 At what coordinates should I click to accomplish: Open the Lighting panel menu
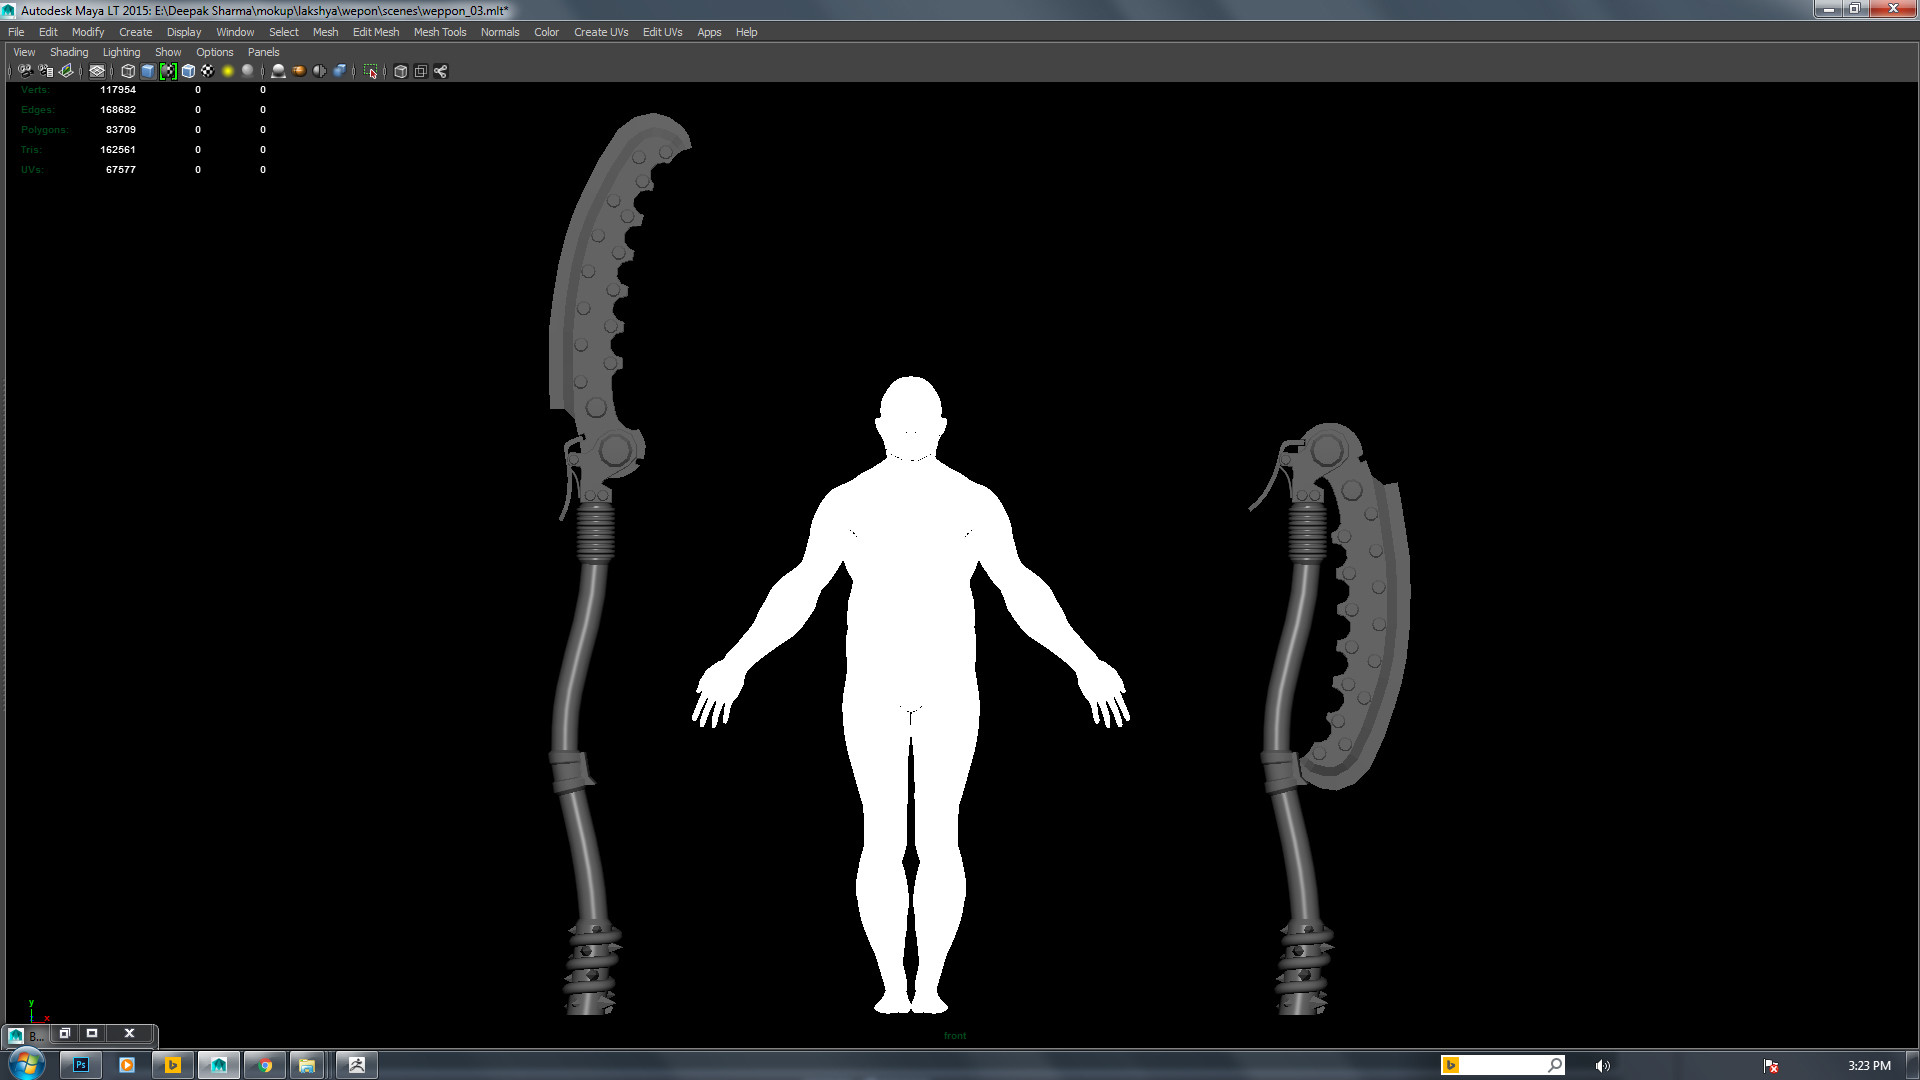(121, 52)
